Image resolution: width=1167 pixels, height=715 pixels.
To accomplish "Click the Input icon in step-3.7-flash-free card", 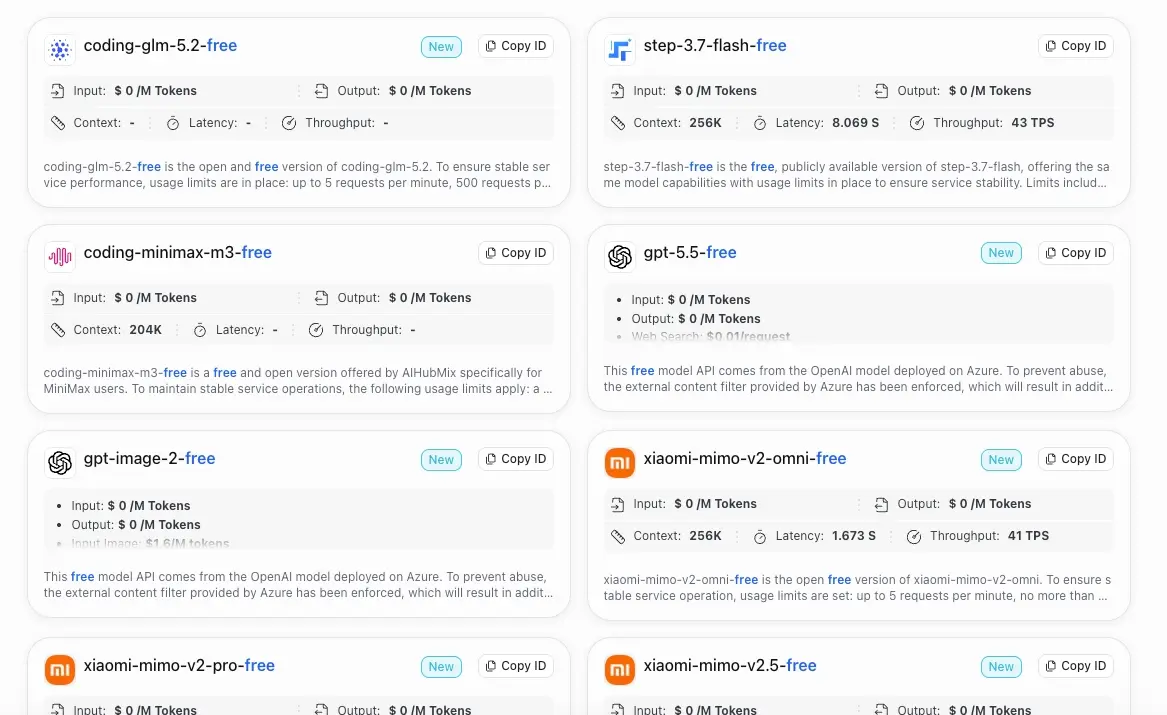I will [x=617, y=91].
